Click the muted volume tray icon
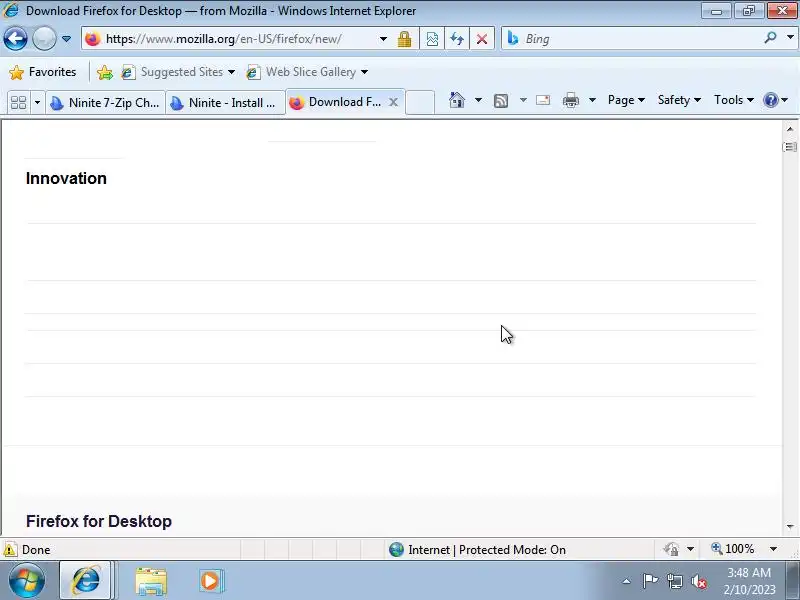The width and height of the screenshot is (800, 600). (698, 581)
